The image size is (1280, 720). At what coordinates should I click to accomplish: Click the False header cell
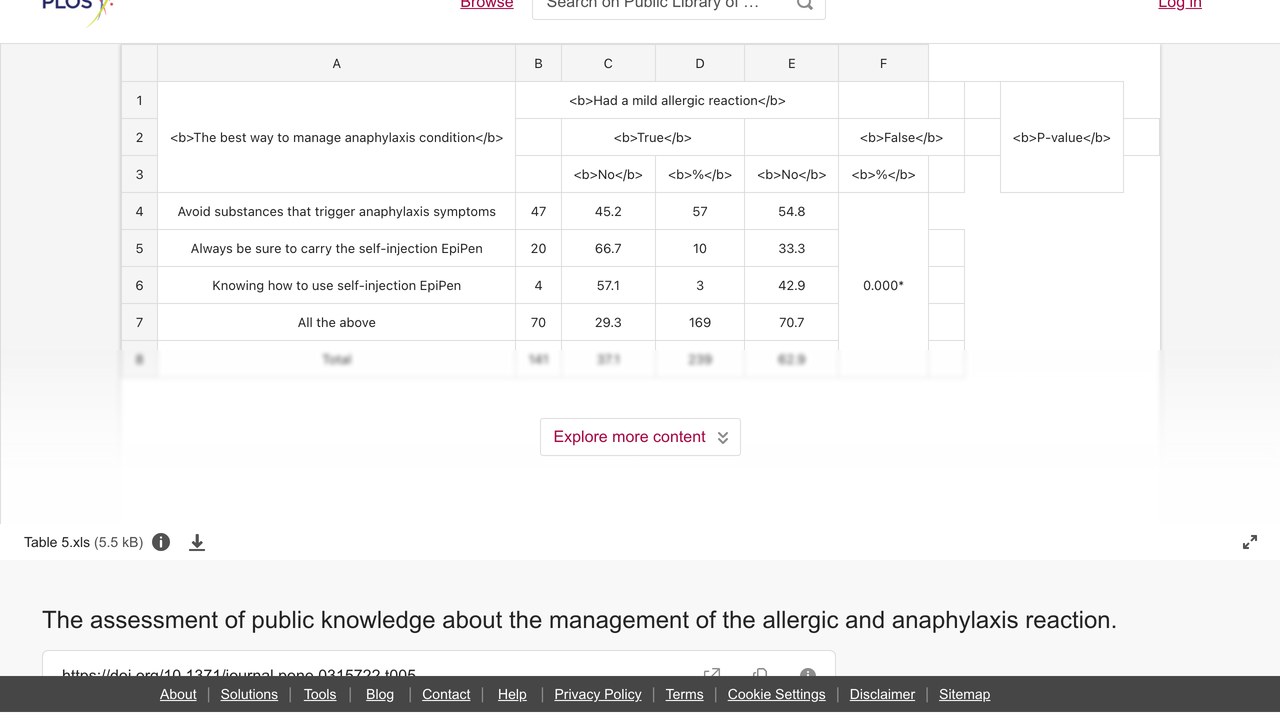point(901,137)
